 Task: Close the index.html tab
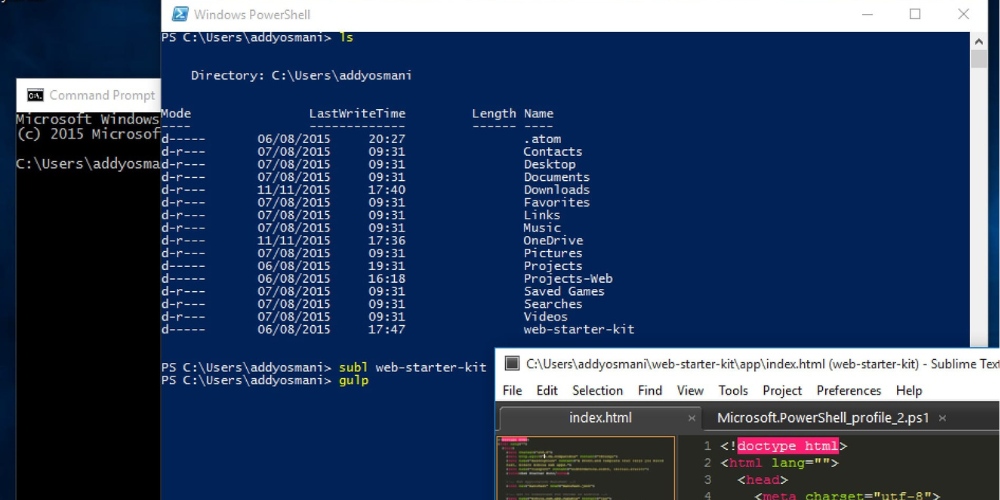(690, 418)
